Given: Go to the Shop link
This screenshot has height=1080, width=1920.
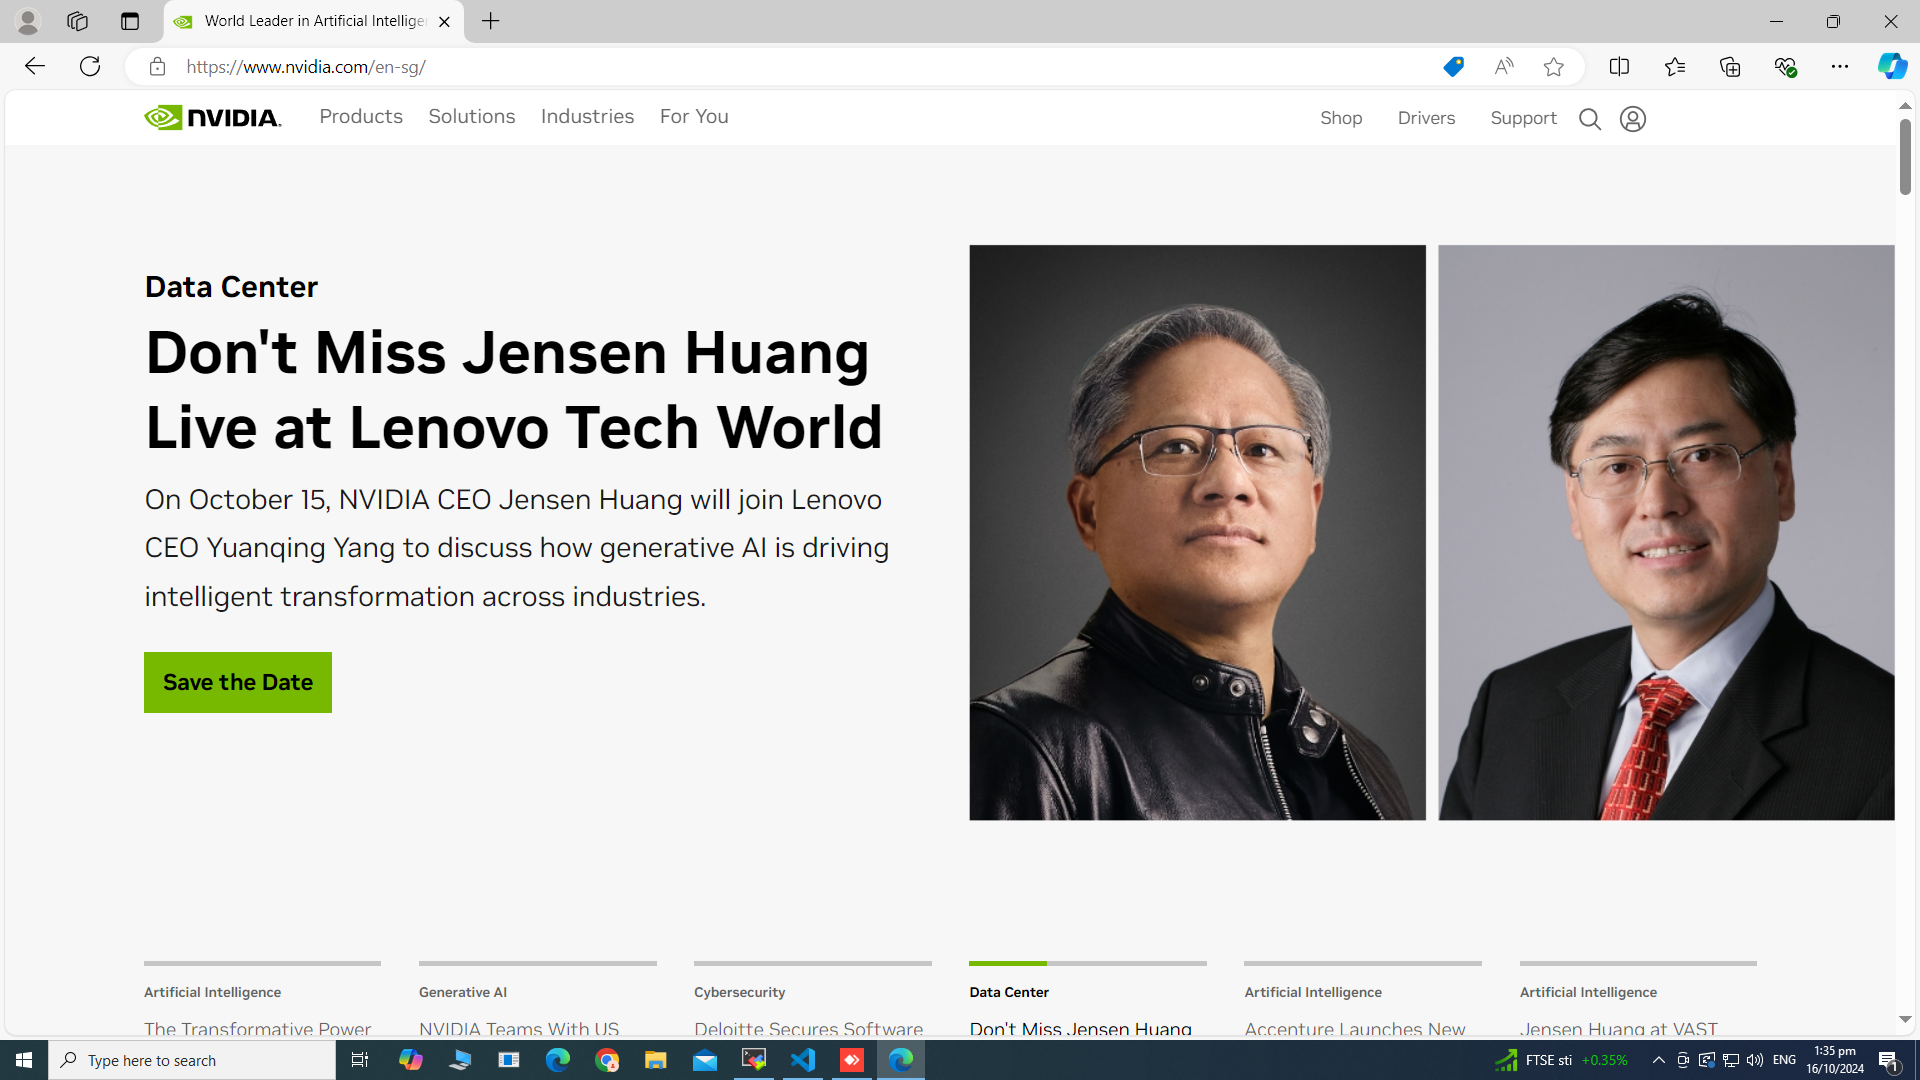Looking at the screenshot, I should click(x=1341, y=118).
